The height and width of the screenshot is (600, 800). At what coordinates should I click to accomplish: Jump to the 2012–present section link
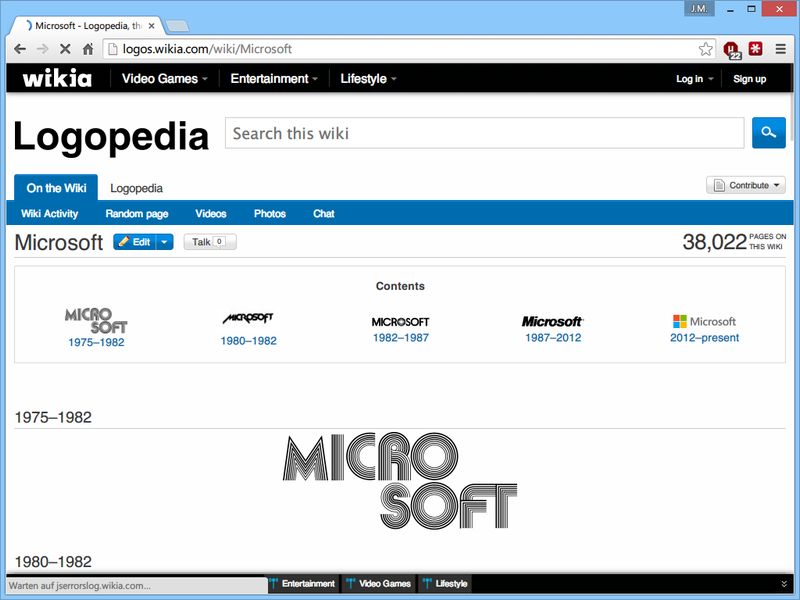pyautogui.click(x=705, y=337)
